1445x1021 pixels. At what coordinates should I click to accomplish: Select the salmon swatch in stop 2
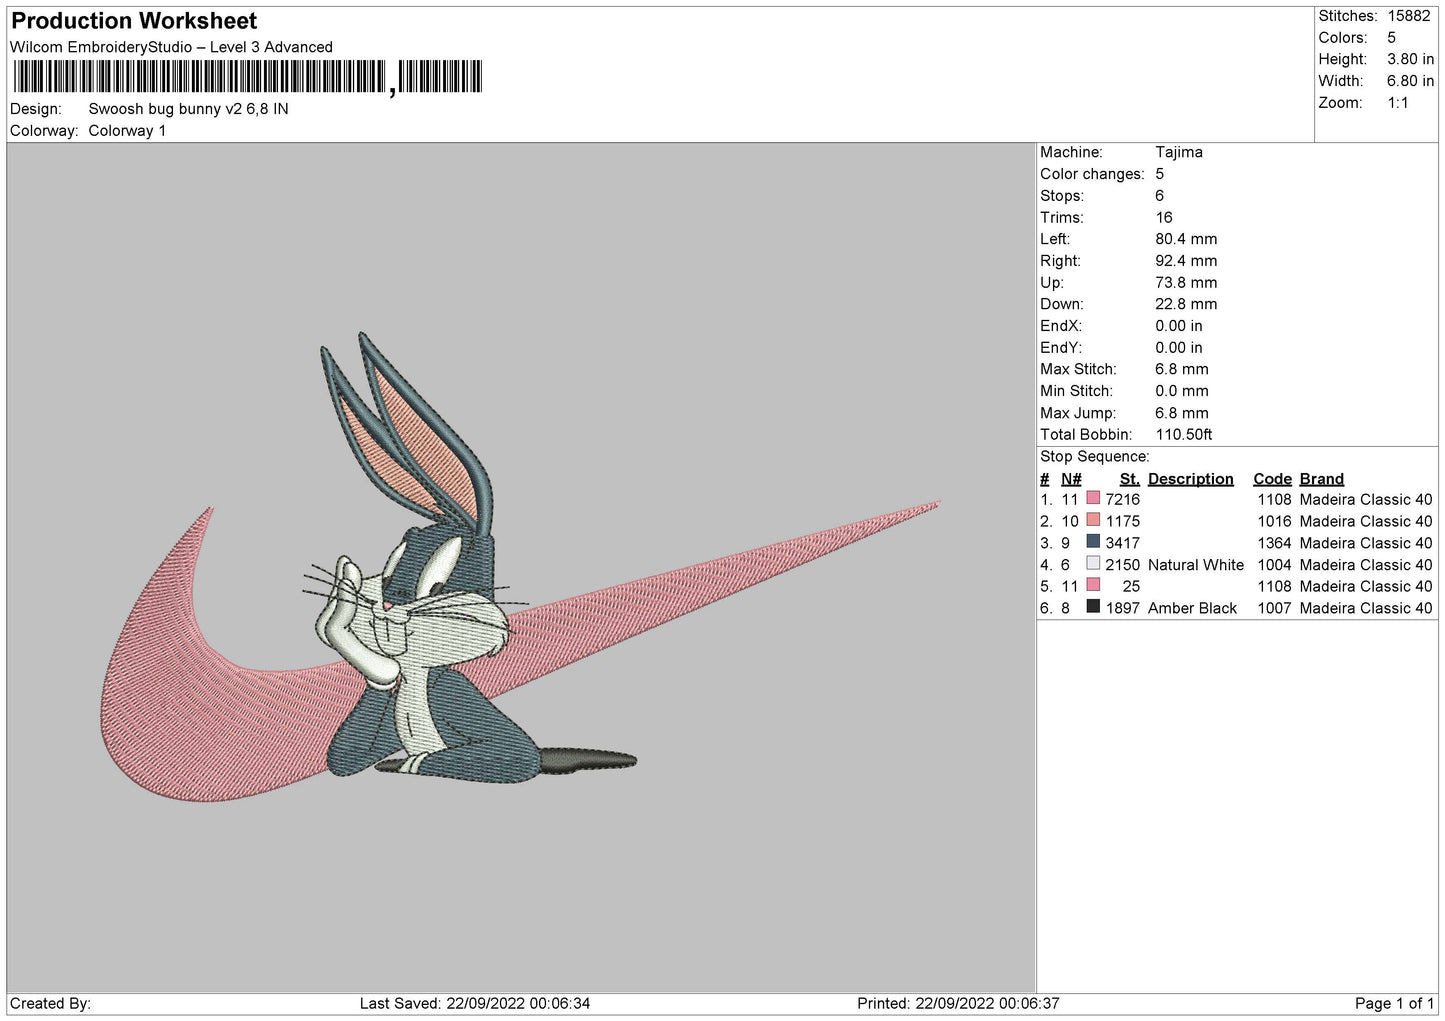pos(1093,521)
